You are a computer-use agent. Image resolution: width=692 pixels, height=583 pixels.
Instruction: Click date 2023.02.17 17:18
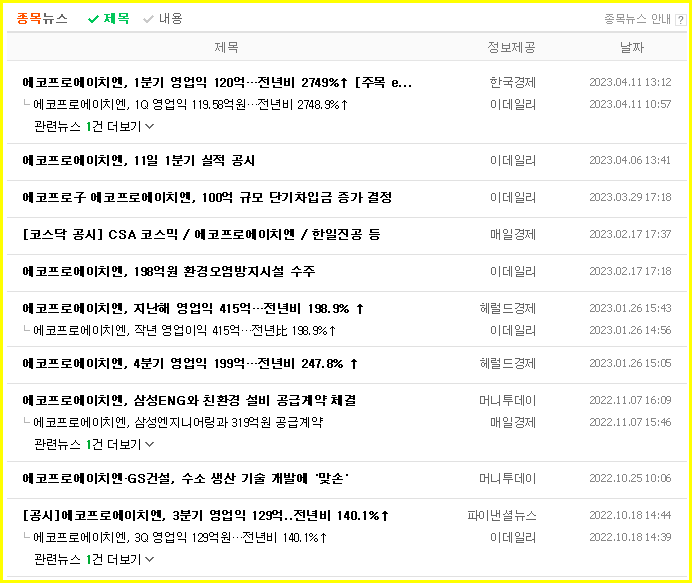[x=630, y=271]
